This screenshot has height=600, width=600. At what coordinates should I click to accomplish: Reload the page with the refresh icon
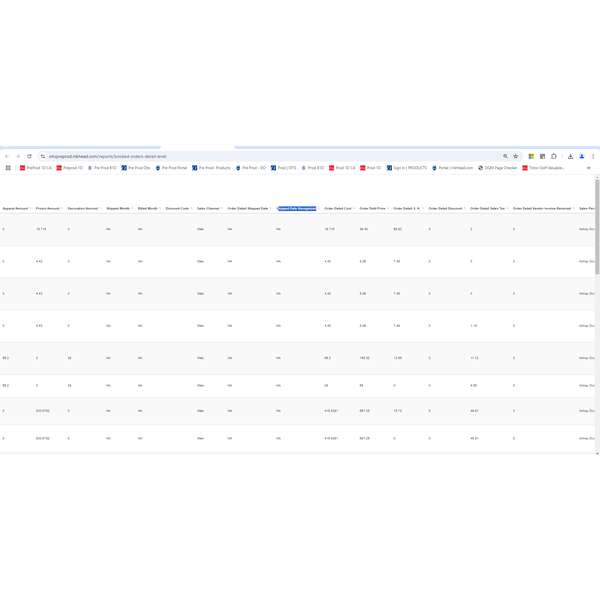pyautogui.click(x=29, y=156)
